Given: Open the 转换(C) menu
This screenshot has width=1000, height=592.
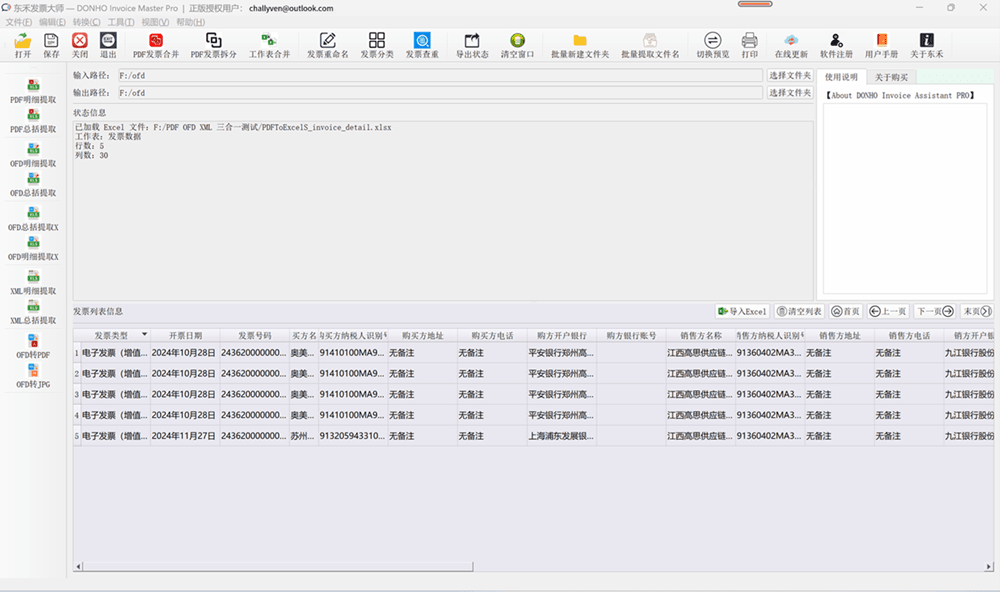Looking at the screenshot, I should pyautogui.click(x=86, y=22).
